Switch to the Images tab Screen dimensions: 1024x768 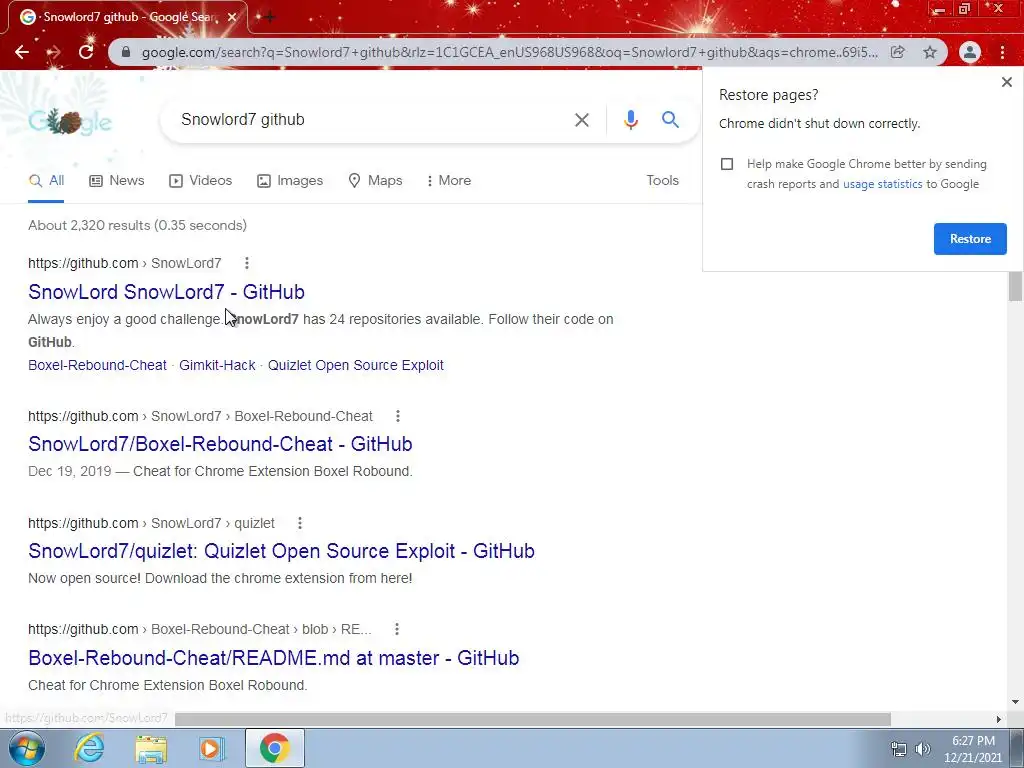point(290,181)
